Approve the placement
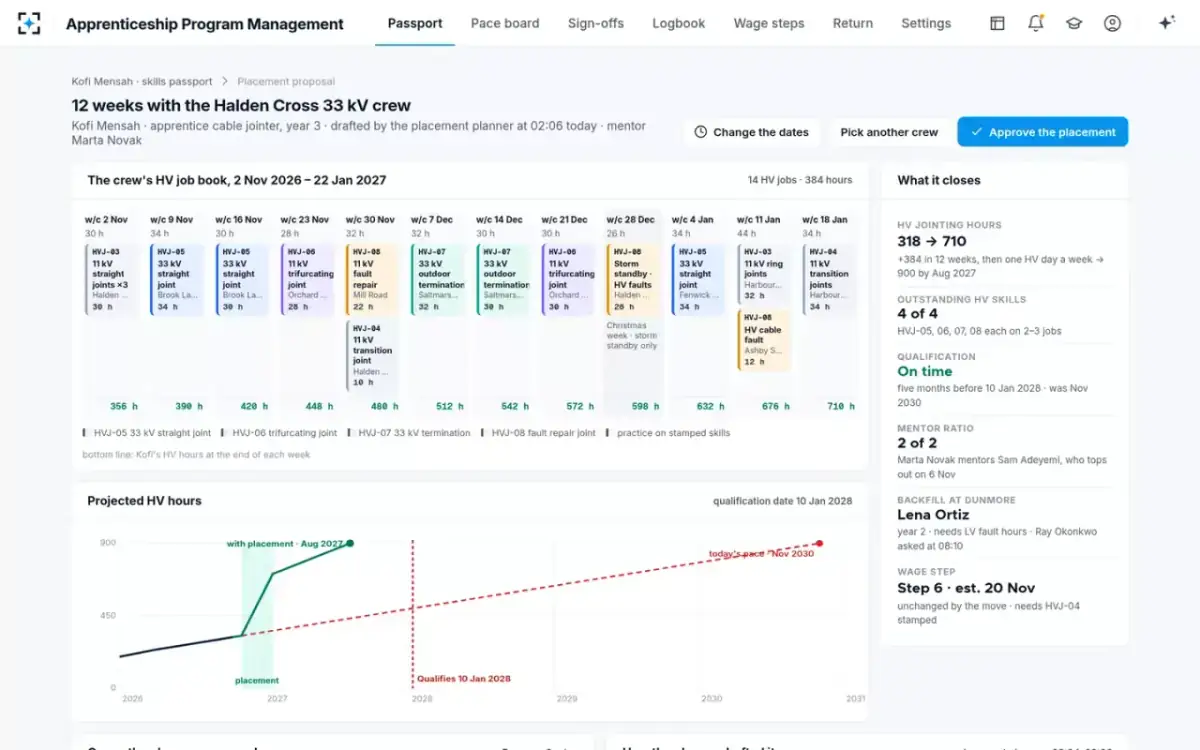This screenshot has height=750, width=1200. (1043, 132)
